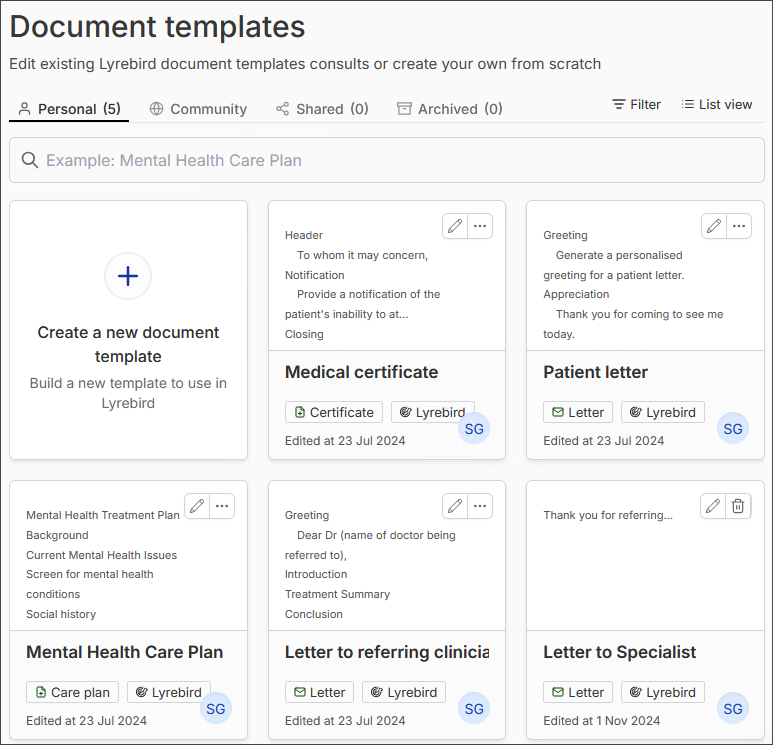Edit the Letter to Specialist template

[713, 506]
